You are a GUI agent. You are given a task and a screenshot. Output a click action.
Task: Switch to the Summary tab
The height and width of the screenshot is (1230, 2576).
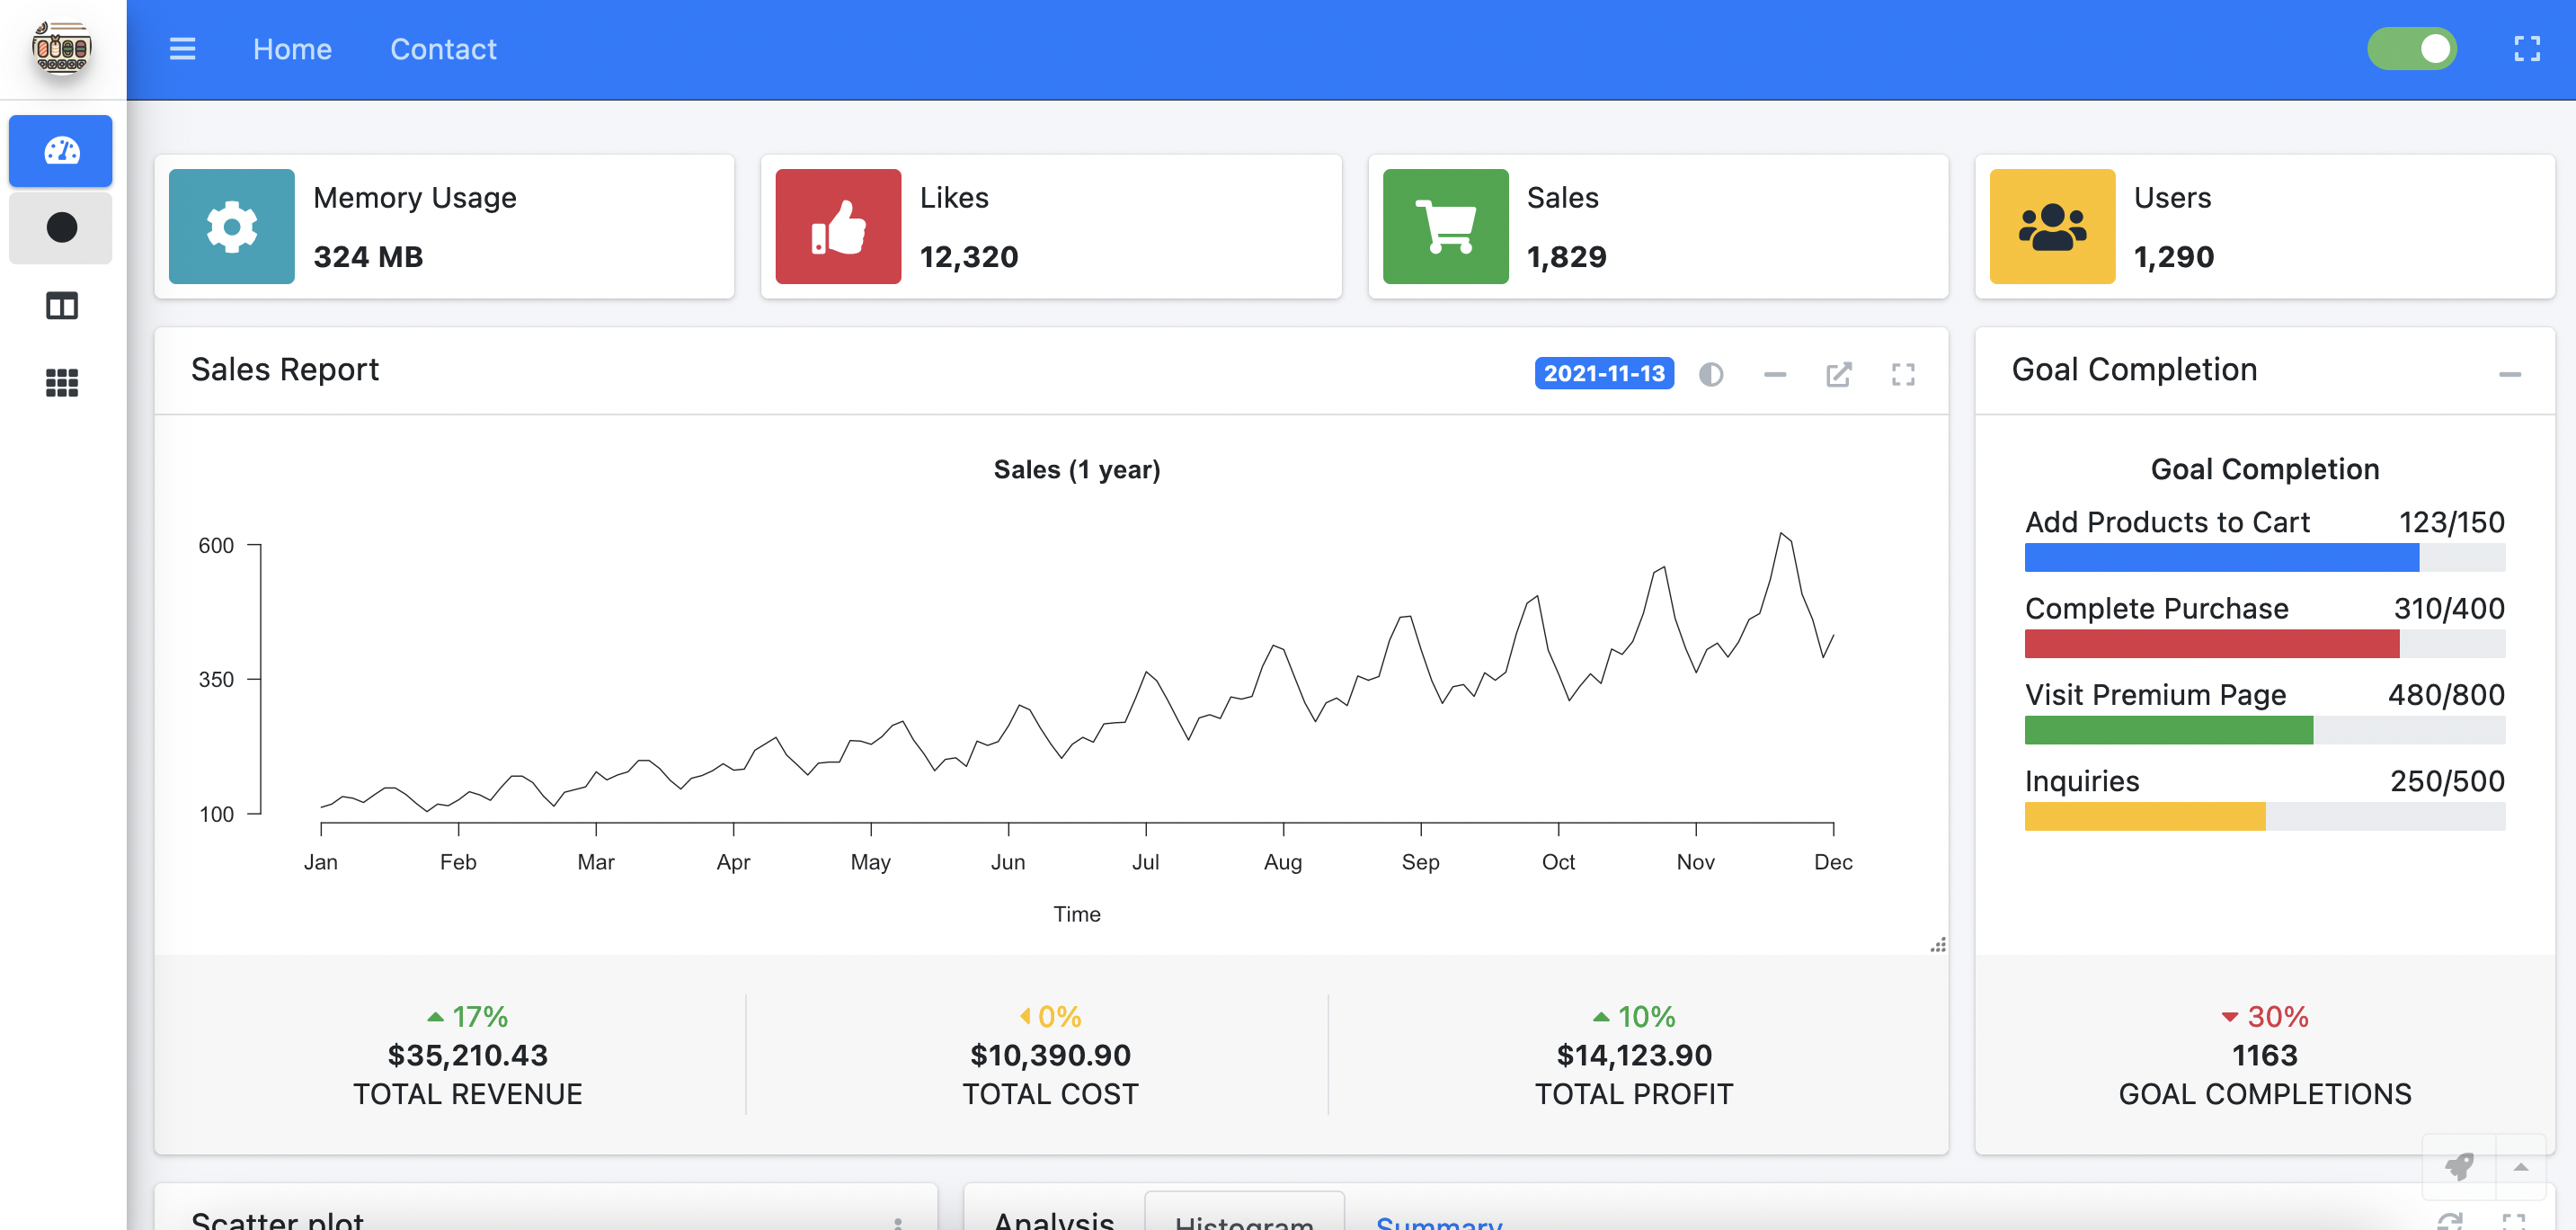[x=1438, y=1221]
